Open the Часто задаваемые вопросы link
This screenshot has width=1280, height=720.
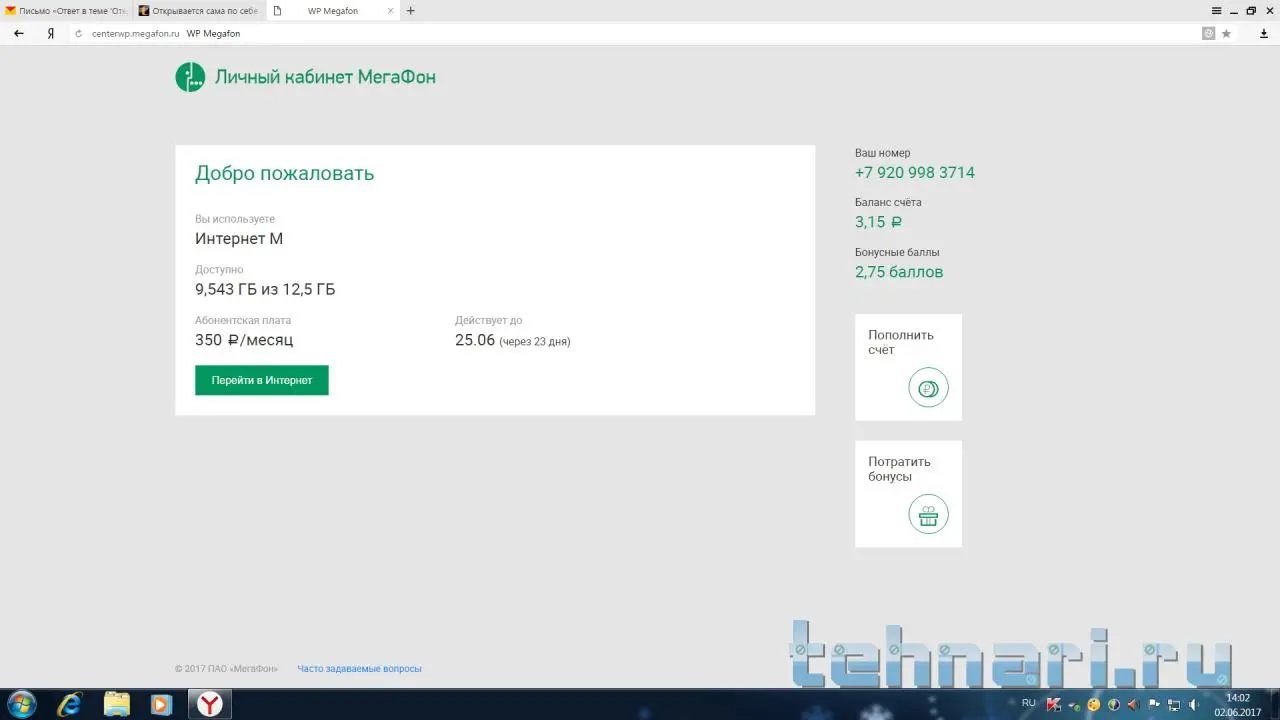pyautogui.click(x=359, y=669)
